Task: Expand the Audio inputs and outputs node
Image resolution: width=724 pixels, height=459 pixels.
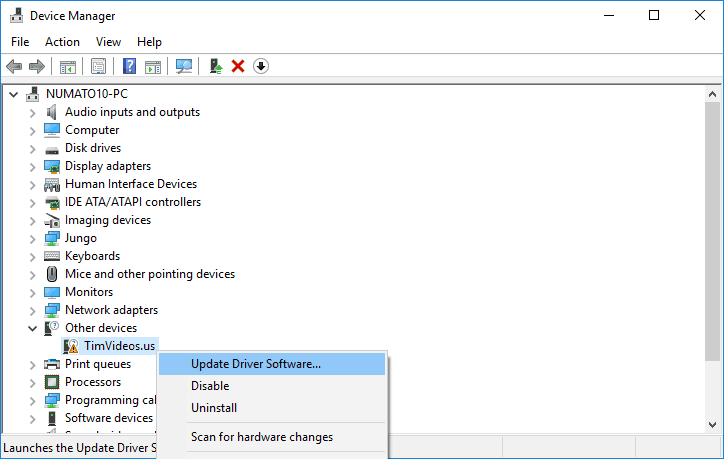Action: (32, 113)
